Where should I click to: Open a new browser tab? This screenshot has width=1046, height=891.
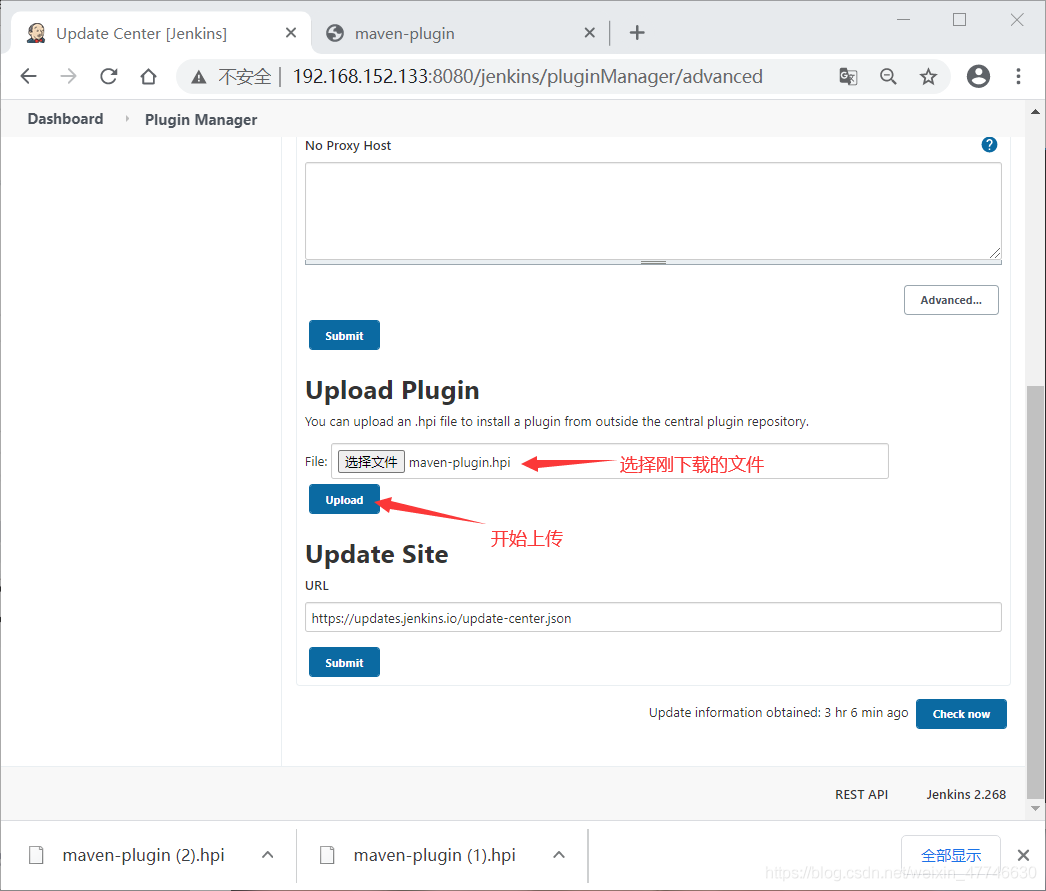[637, 33]
